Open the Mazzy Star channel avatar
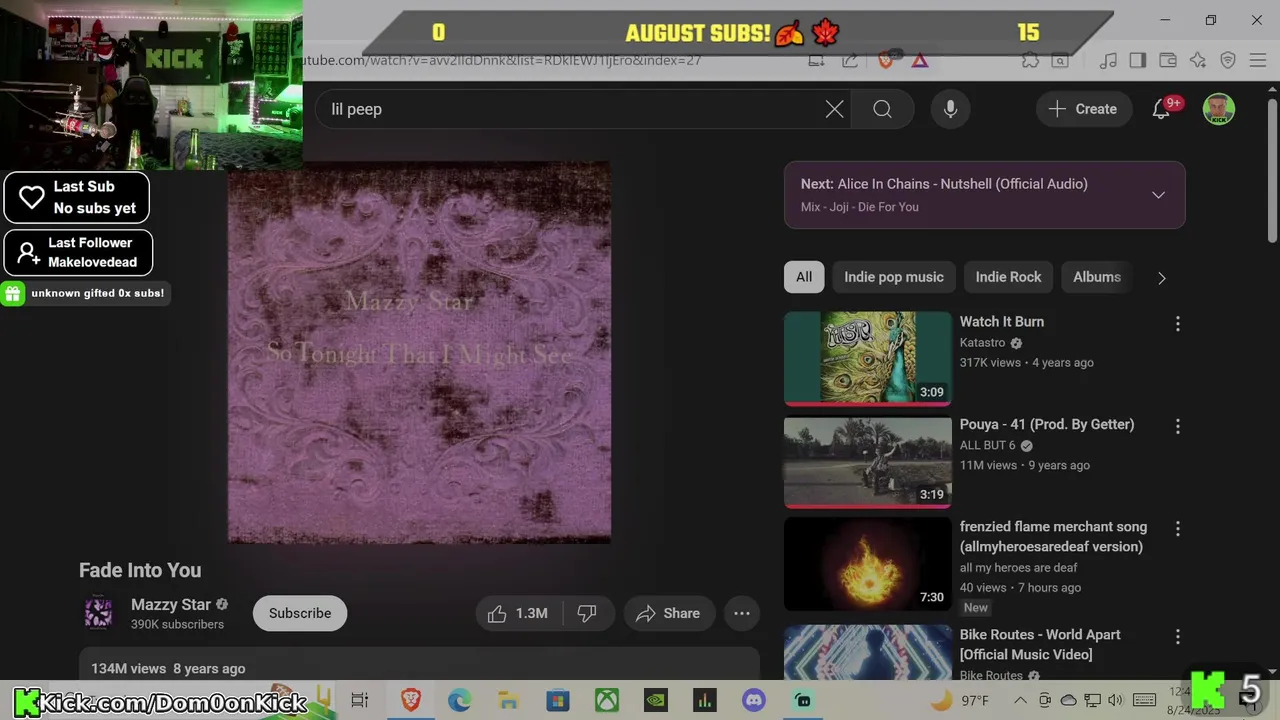Image resolution: width=1280 pixels, height=720 pixels. [98, 613]
